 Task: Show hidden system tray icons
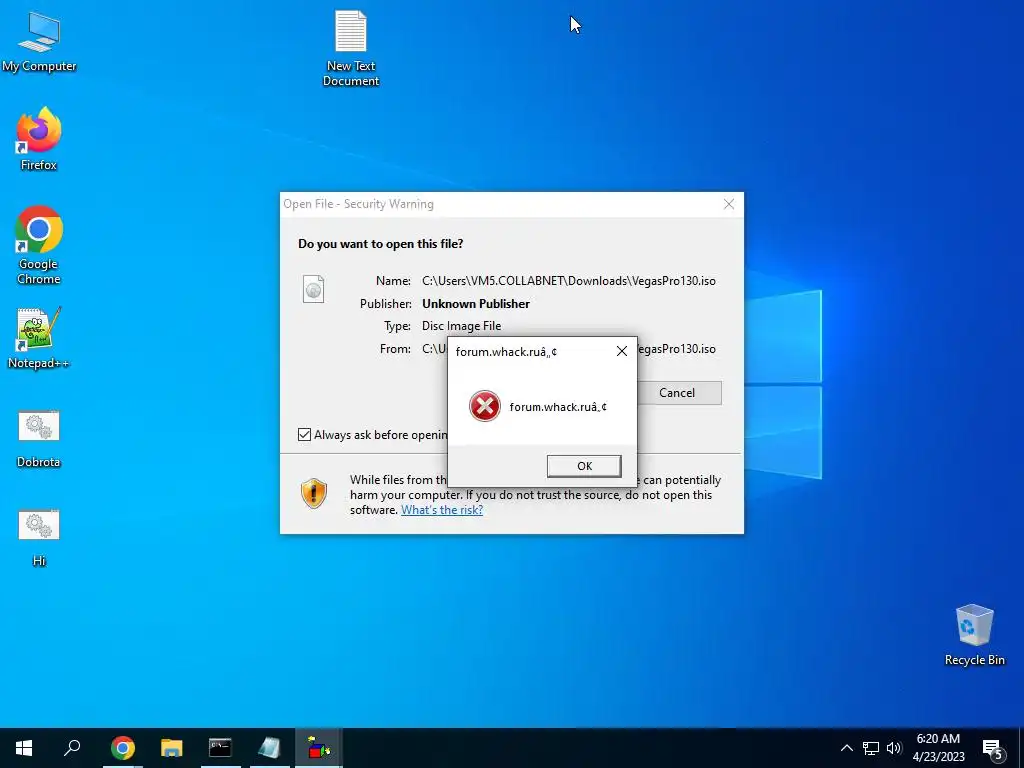(x=846, y=748)
